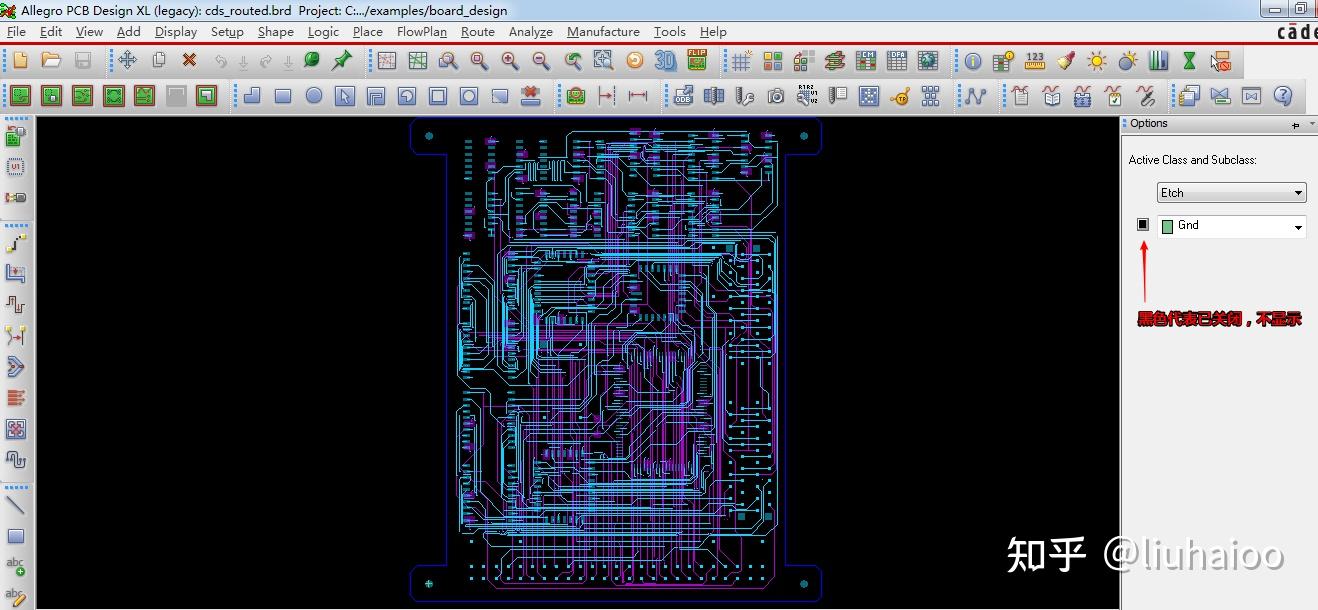The height and width of the screenshot is (610, 1318).
Task: Open the Active Class dropdown showing Etch
Action: (x=1230, y=192)
